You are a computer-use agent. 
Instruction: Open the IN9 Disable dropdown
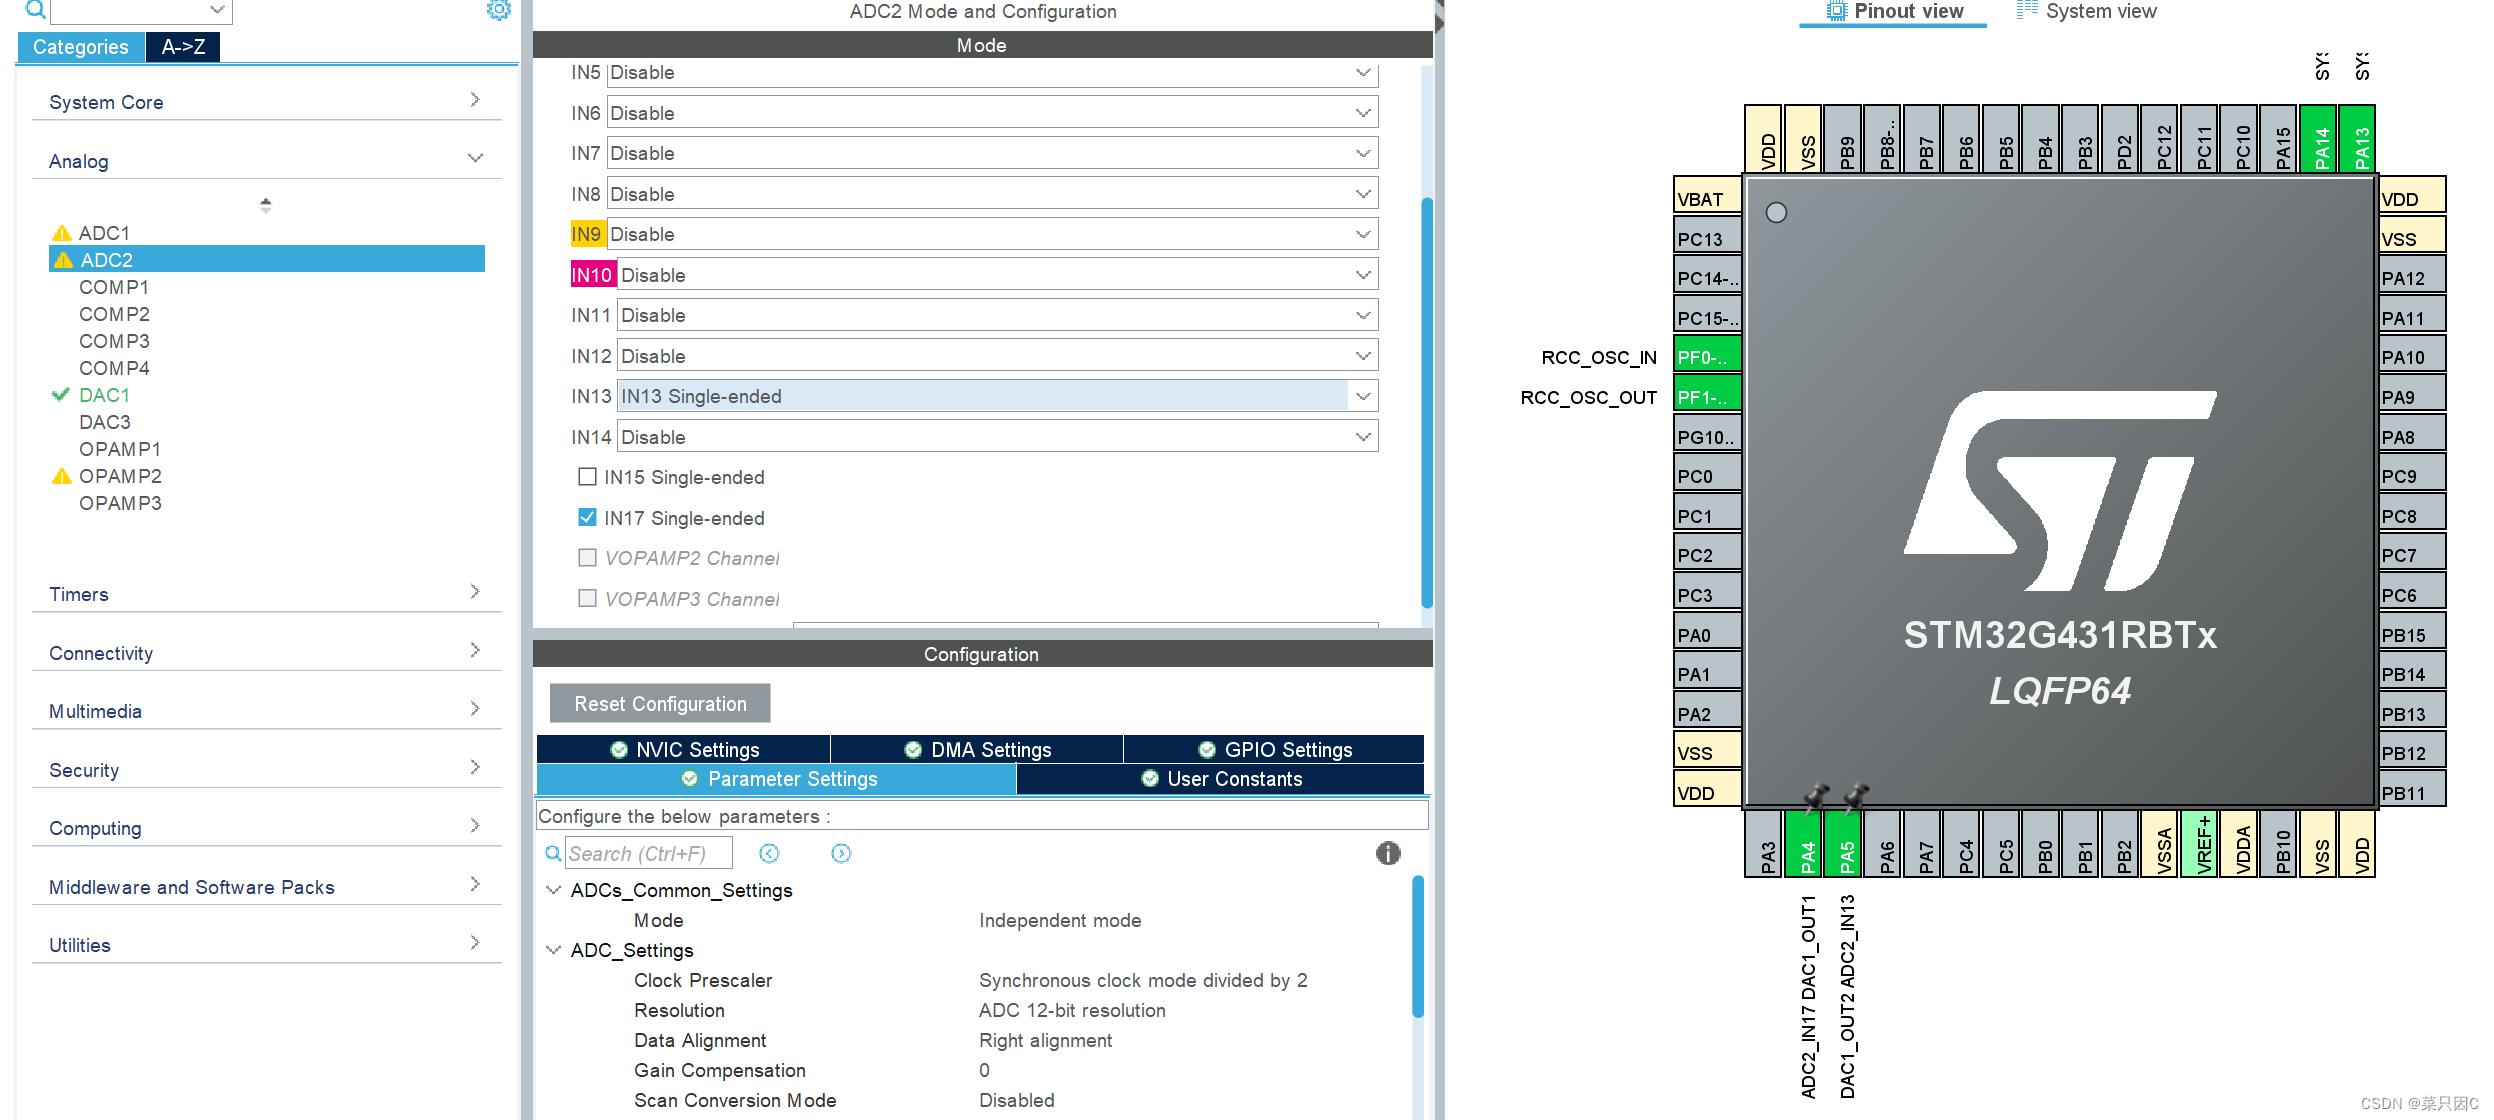pos(1362,234)
